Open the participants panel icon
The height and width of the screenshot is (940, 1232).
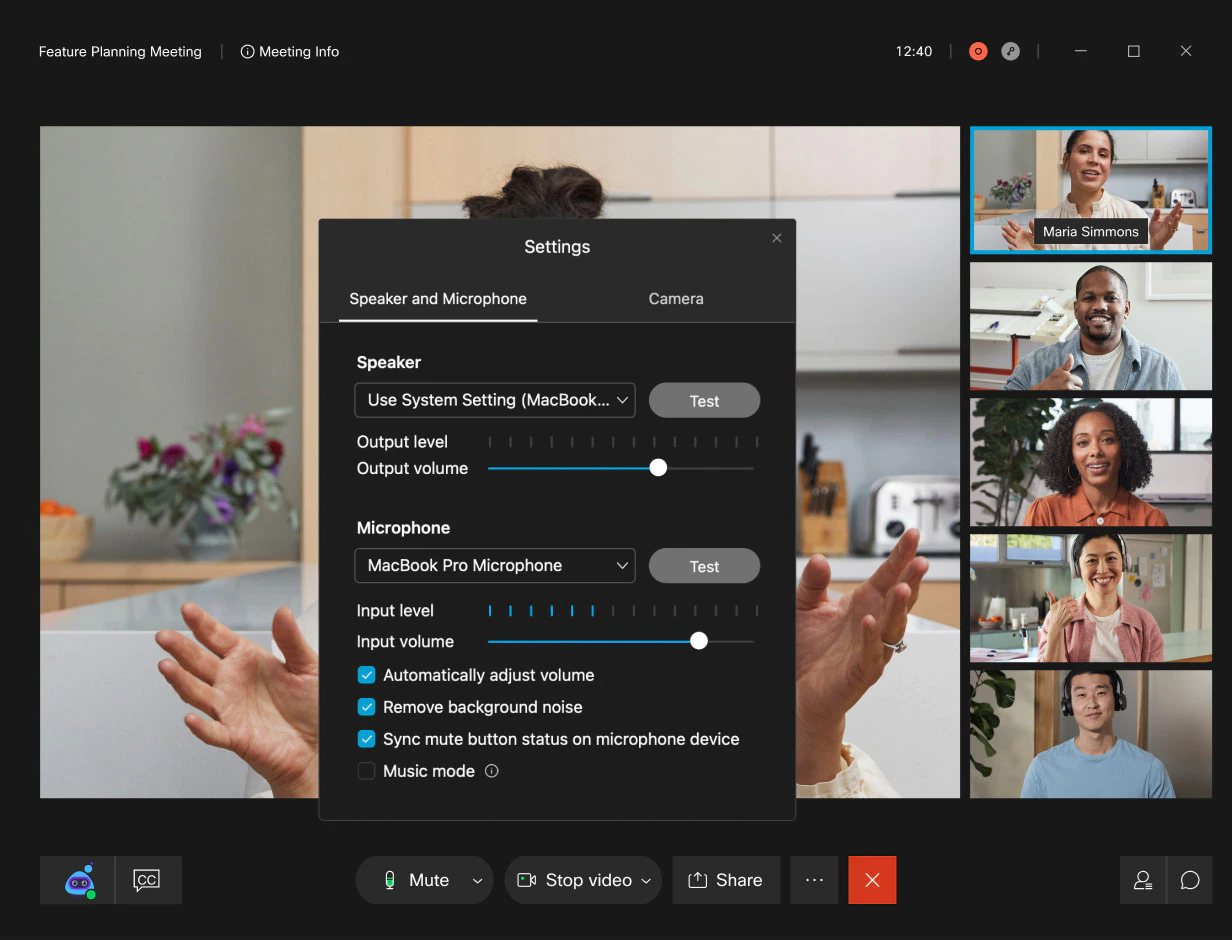(1143, 880)
